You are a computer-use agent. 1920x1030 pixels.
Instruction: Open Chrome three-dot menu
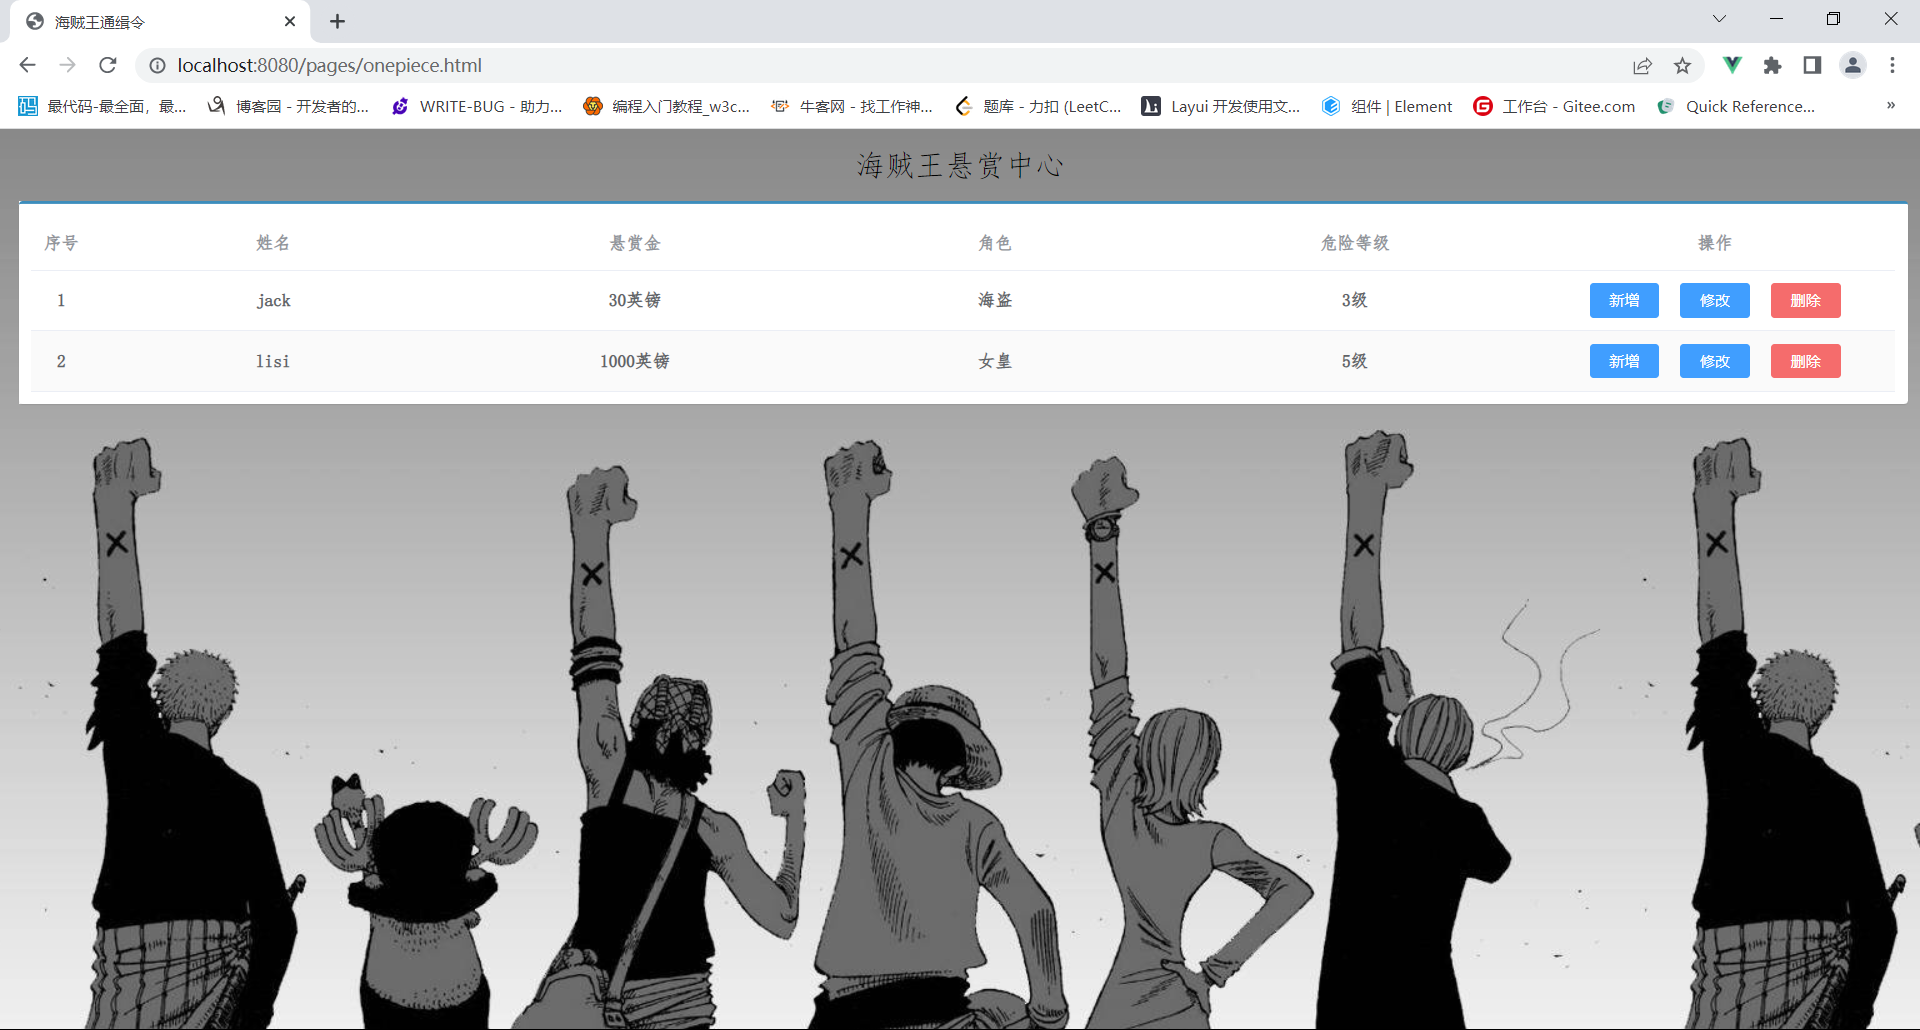point(1892,65)
